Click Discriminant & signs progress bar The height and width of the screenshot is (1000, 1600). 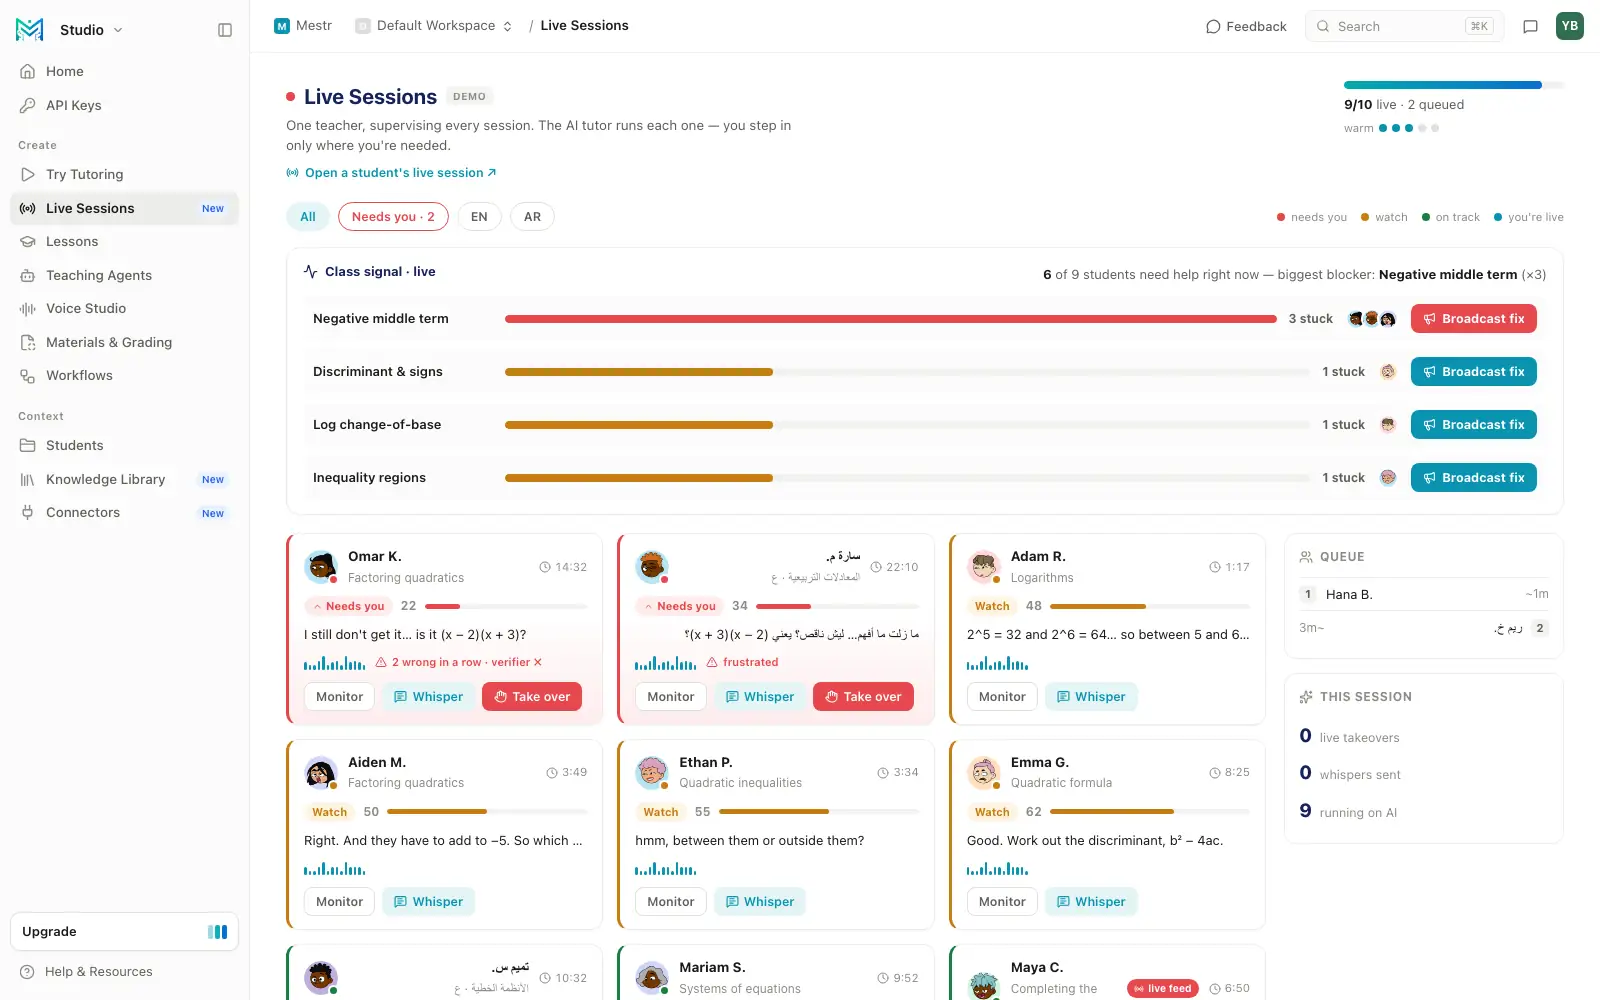click(907, 372)
